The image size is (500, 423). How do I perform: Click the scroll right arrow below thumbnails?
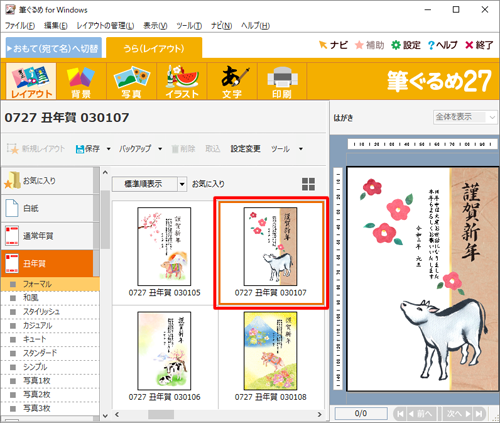tap(319, 415)
